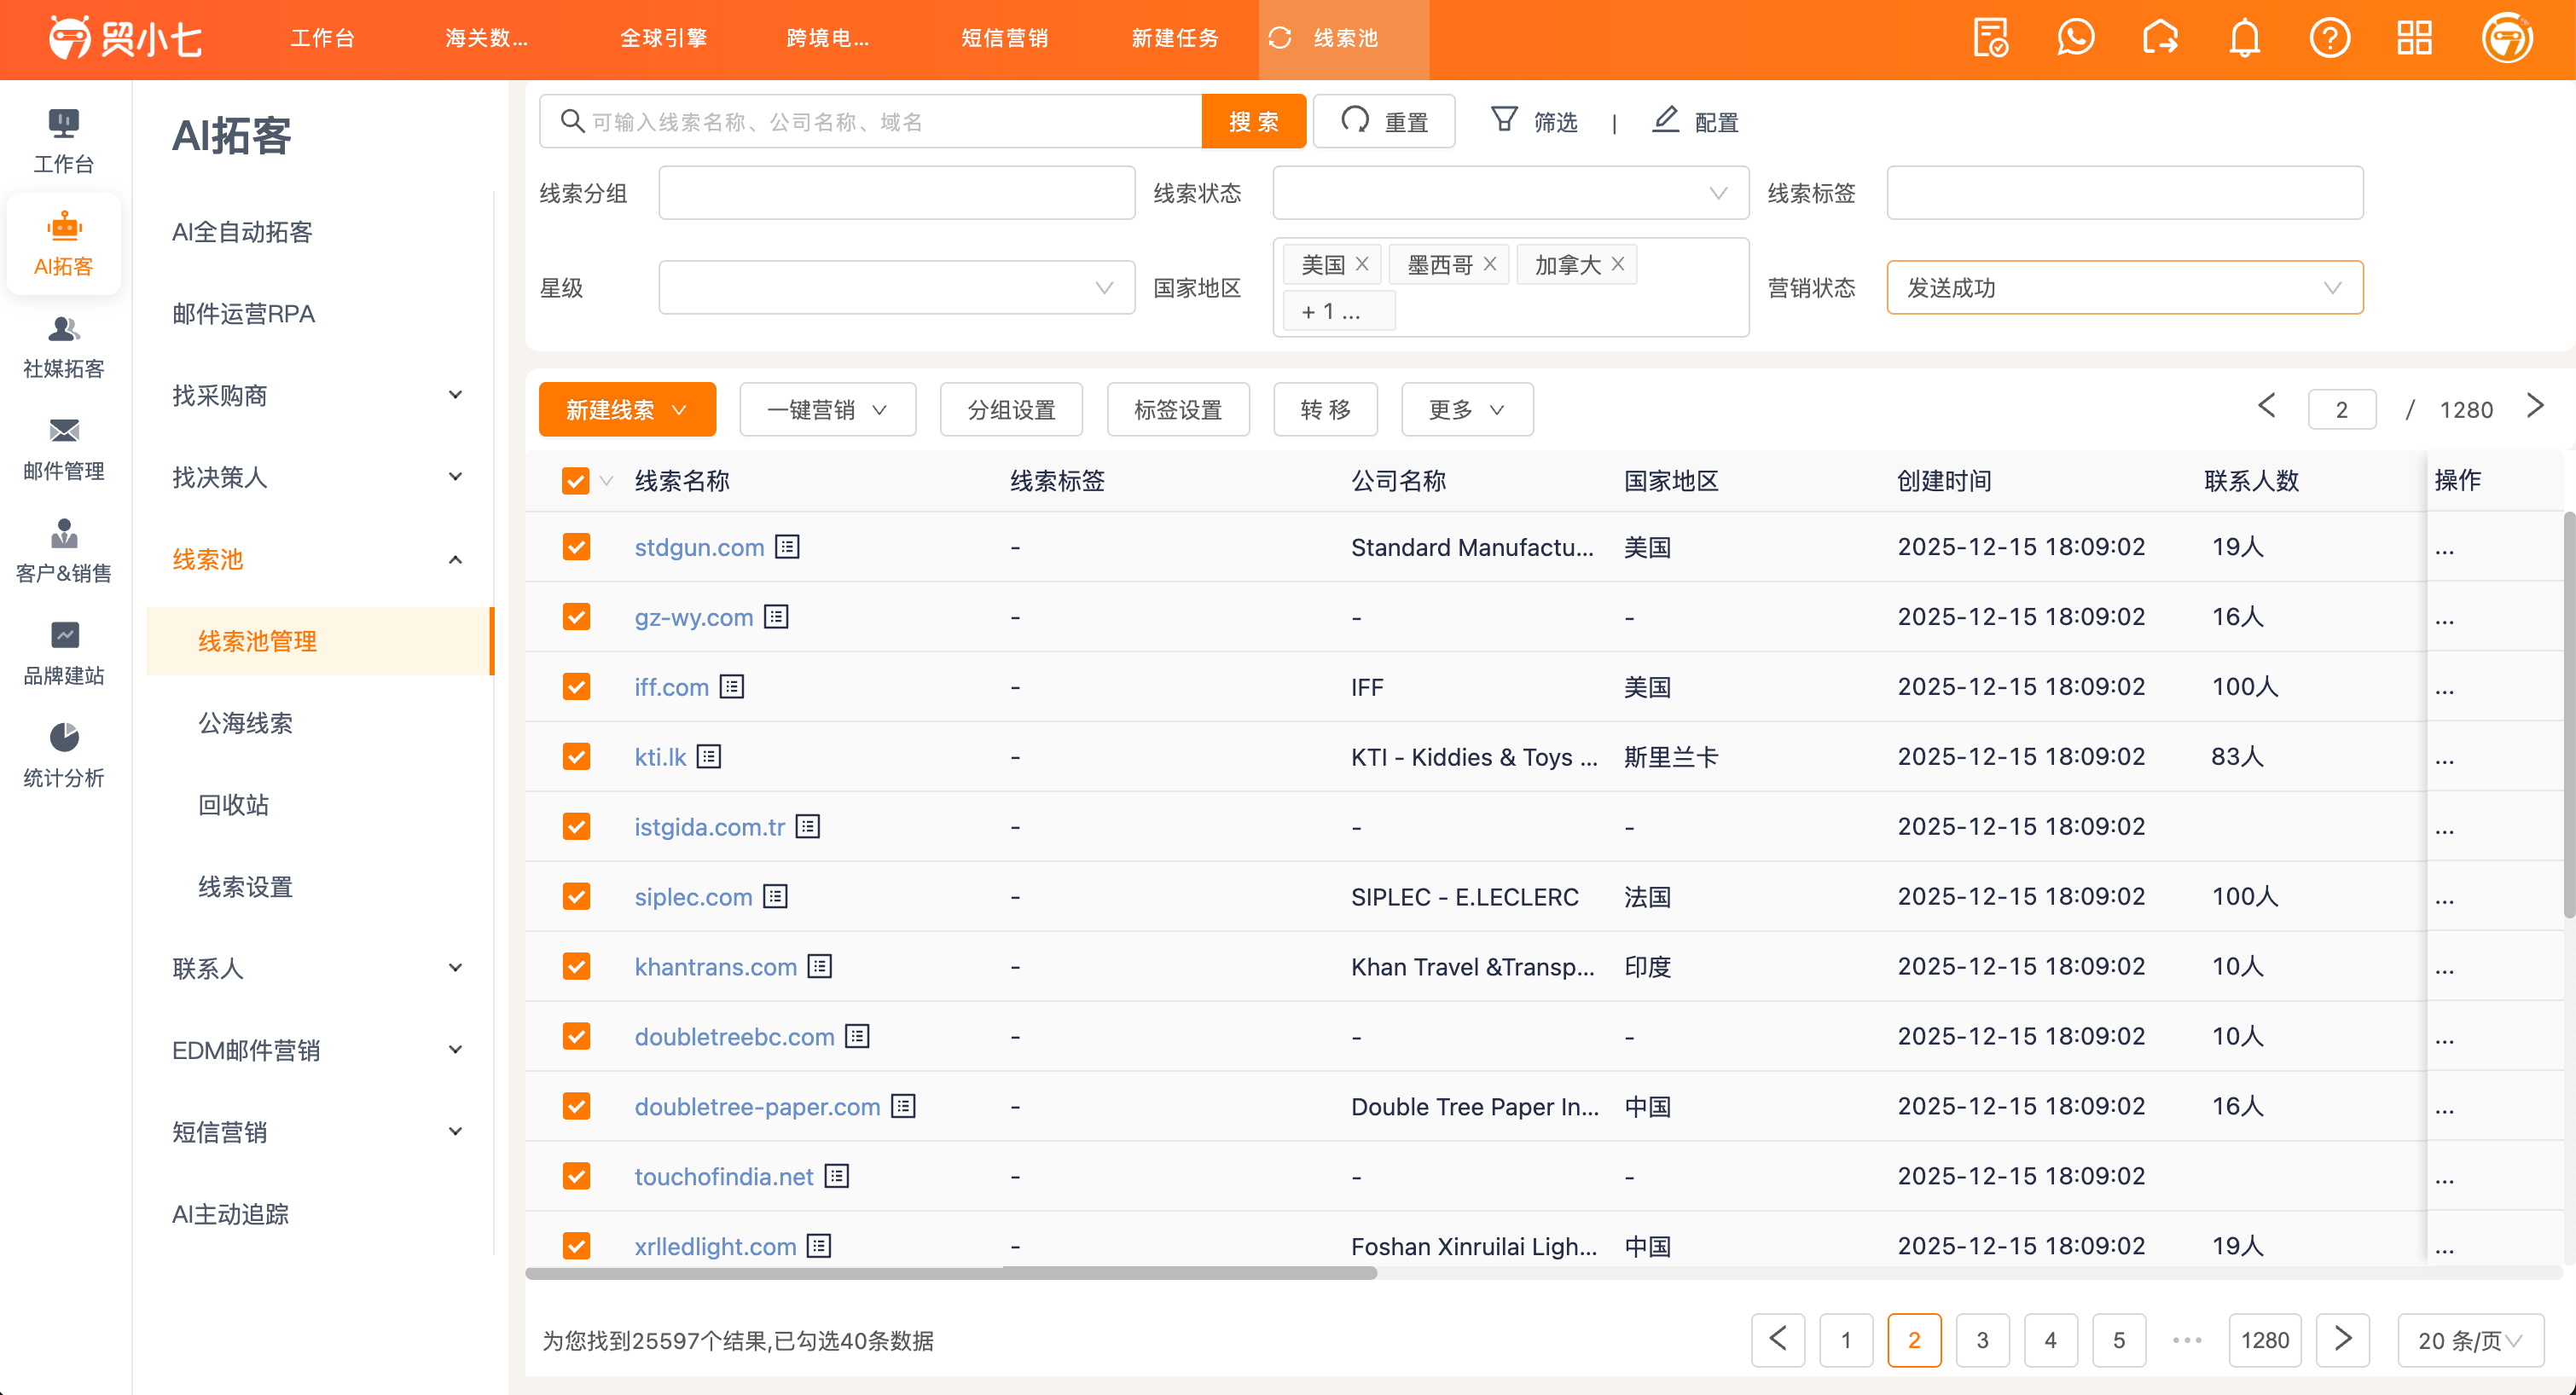
Task: Open the 线索状态 dropdown
Action: (x=1510, y=193)
